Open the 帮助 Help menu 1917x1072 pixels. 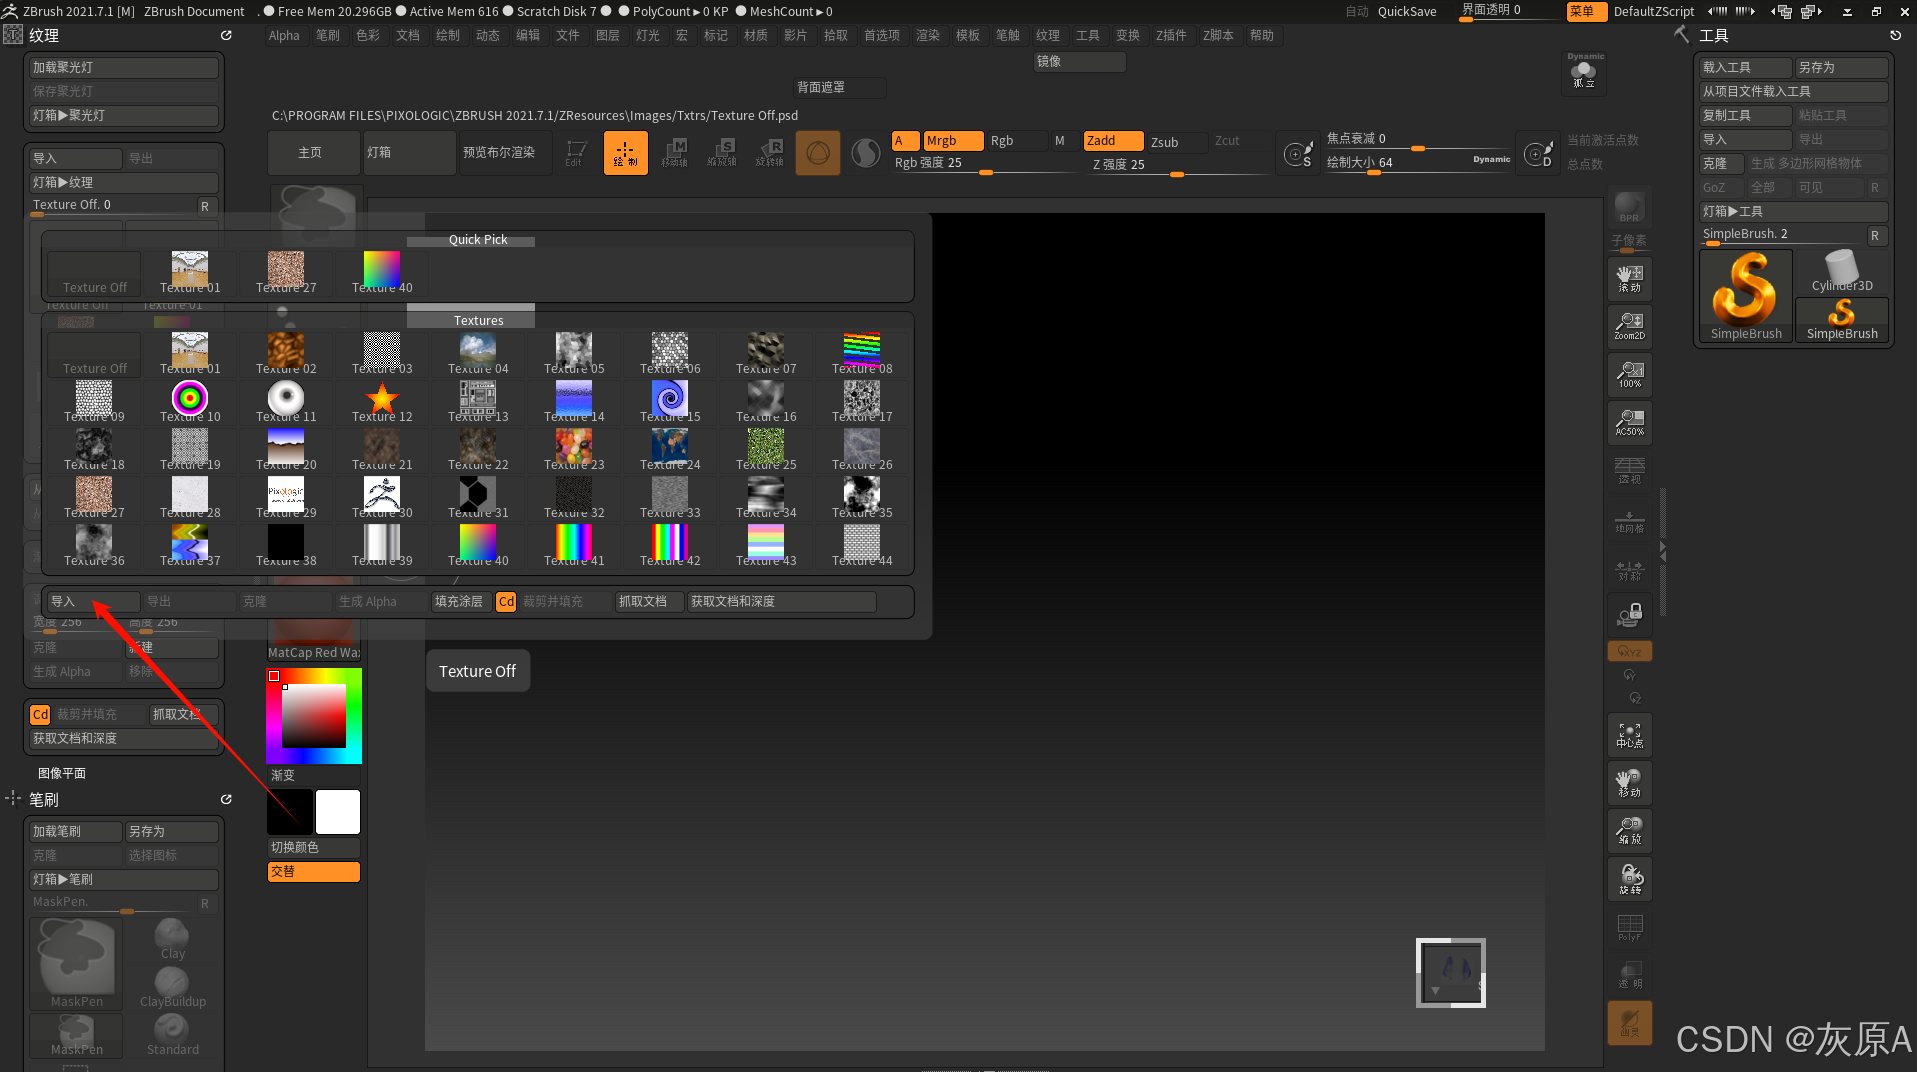pyautogui.click(x=1262, y=35)
